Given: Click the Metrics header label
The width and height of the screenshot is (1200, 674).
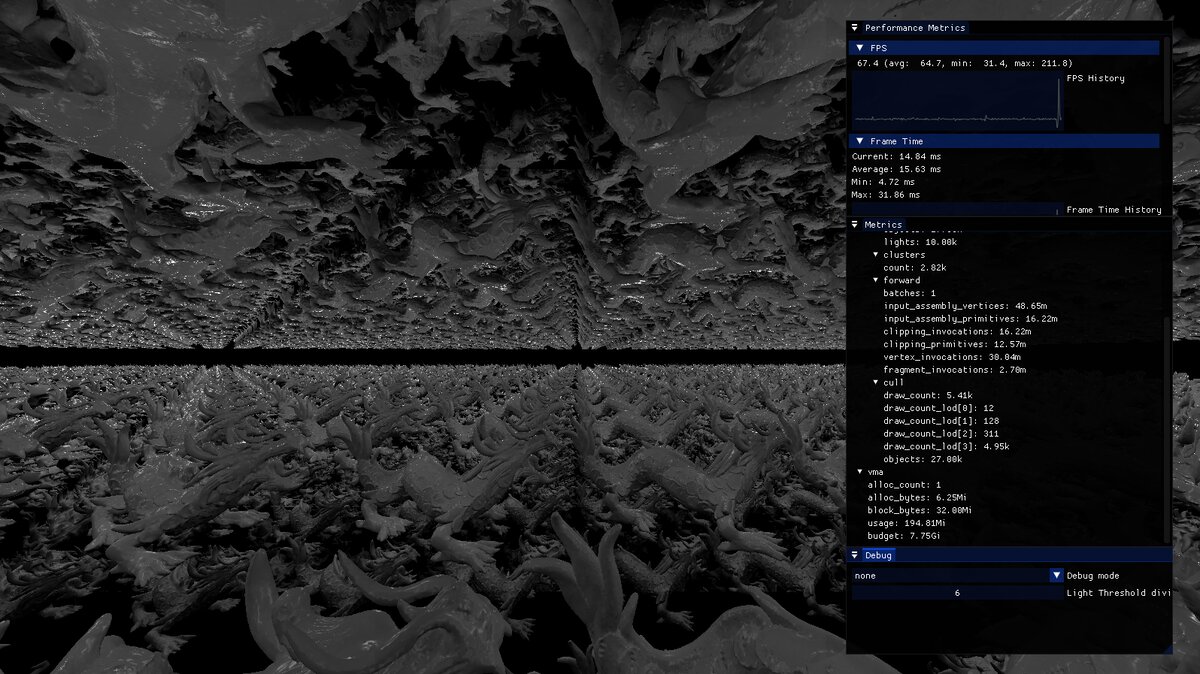Looking at the screenshot, I should click(883, 225).
